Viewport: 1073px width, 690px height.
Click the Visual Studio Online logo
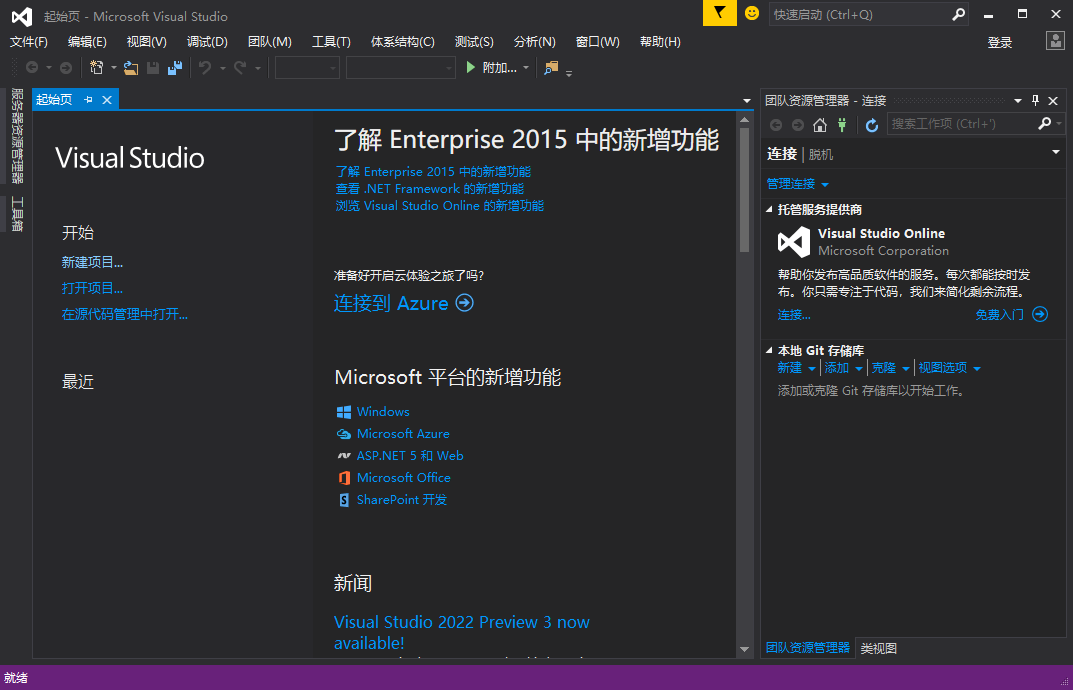794,242
